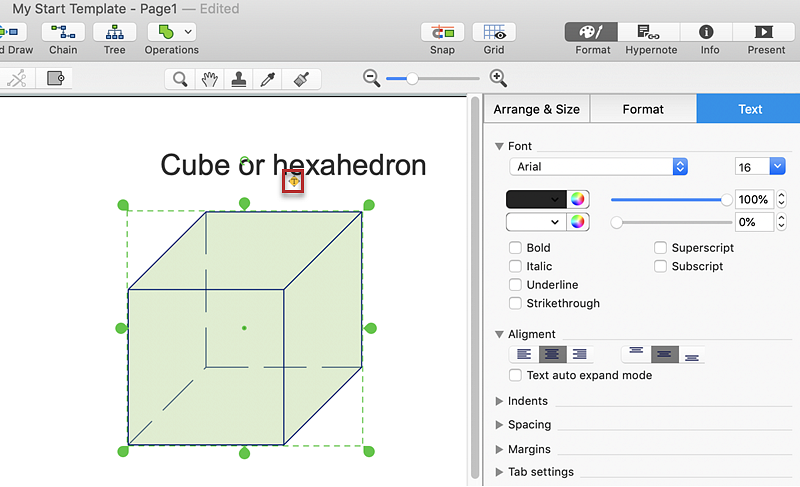Expand the Tab settings section
Viewport: 800px width, 487px height.
click(x=500, y=472)
